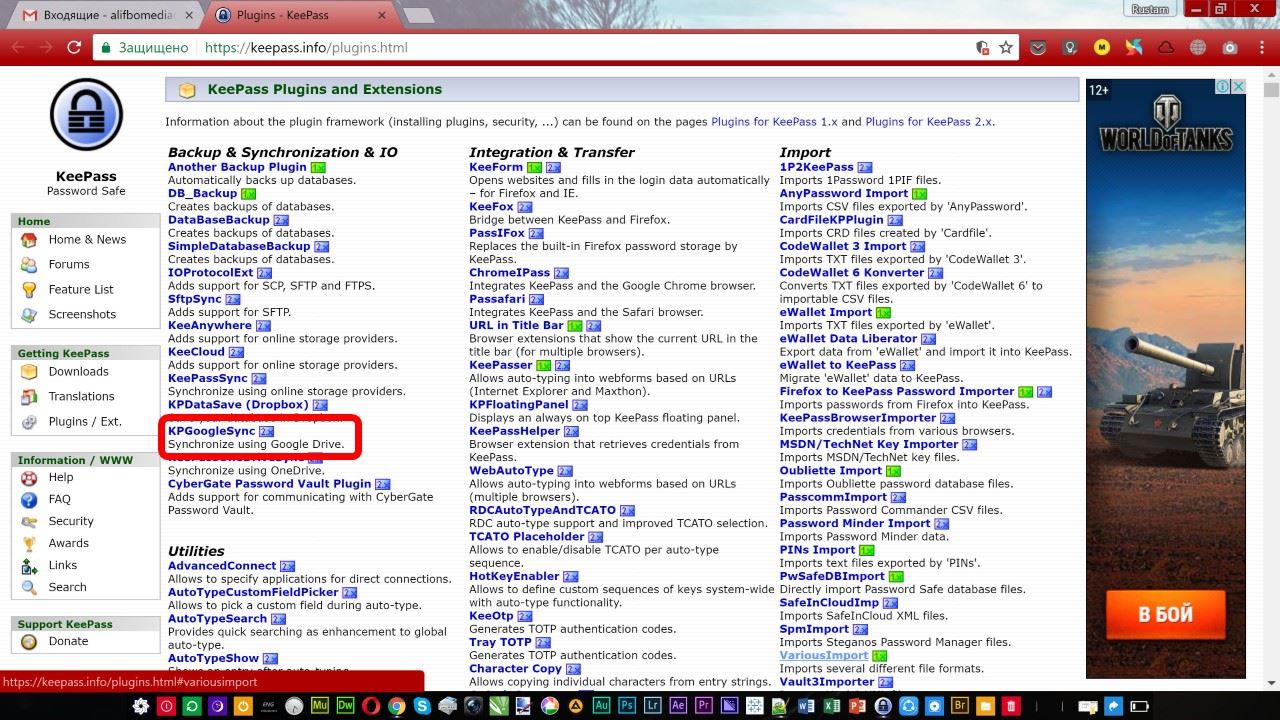Bookmark this page with the star icon
Image resolution: width=1280 pixels, height=720 pixels.
(1006, 47)
